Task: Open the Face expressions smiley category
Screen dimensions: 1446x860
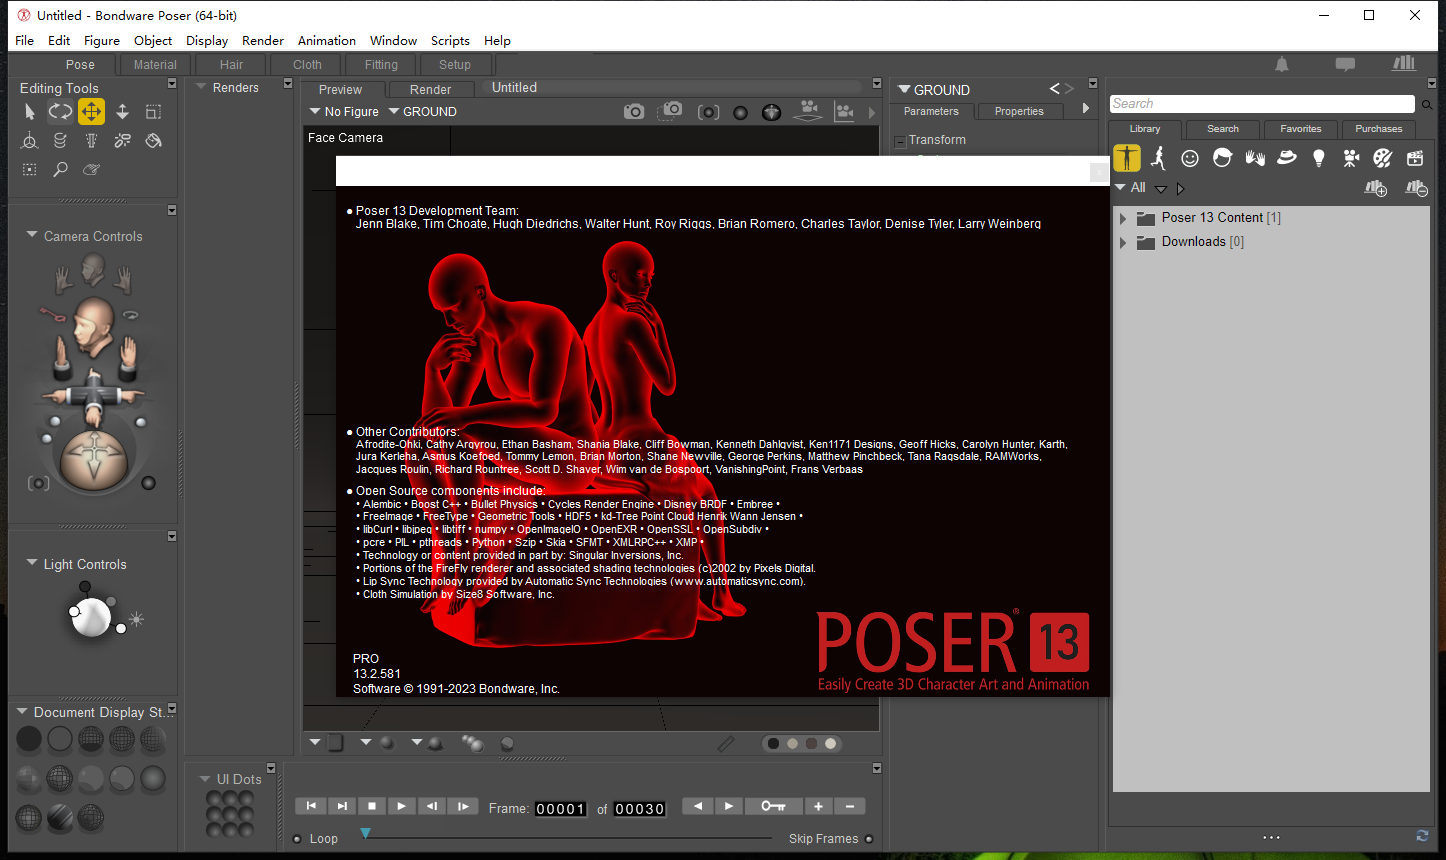Action: coord(1190,158)
